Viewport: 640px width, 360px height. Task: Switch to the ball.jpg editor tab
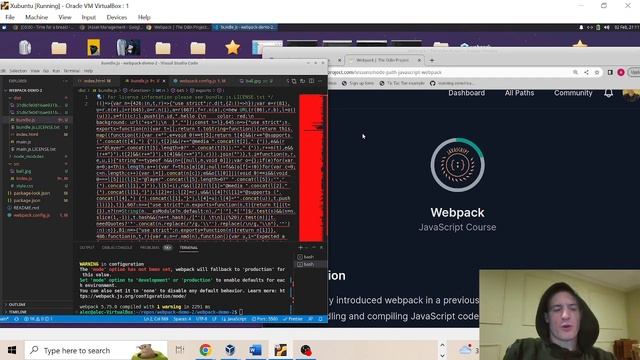pos(256,81)
